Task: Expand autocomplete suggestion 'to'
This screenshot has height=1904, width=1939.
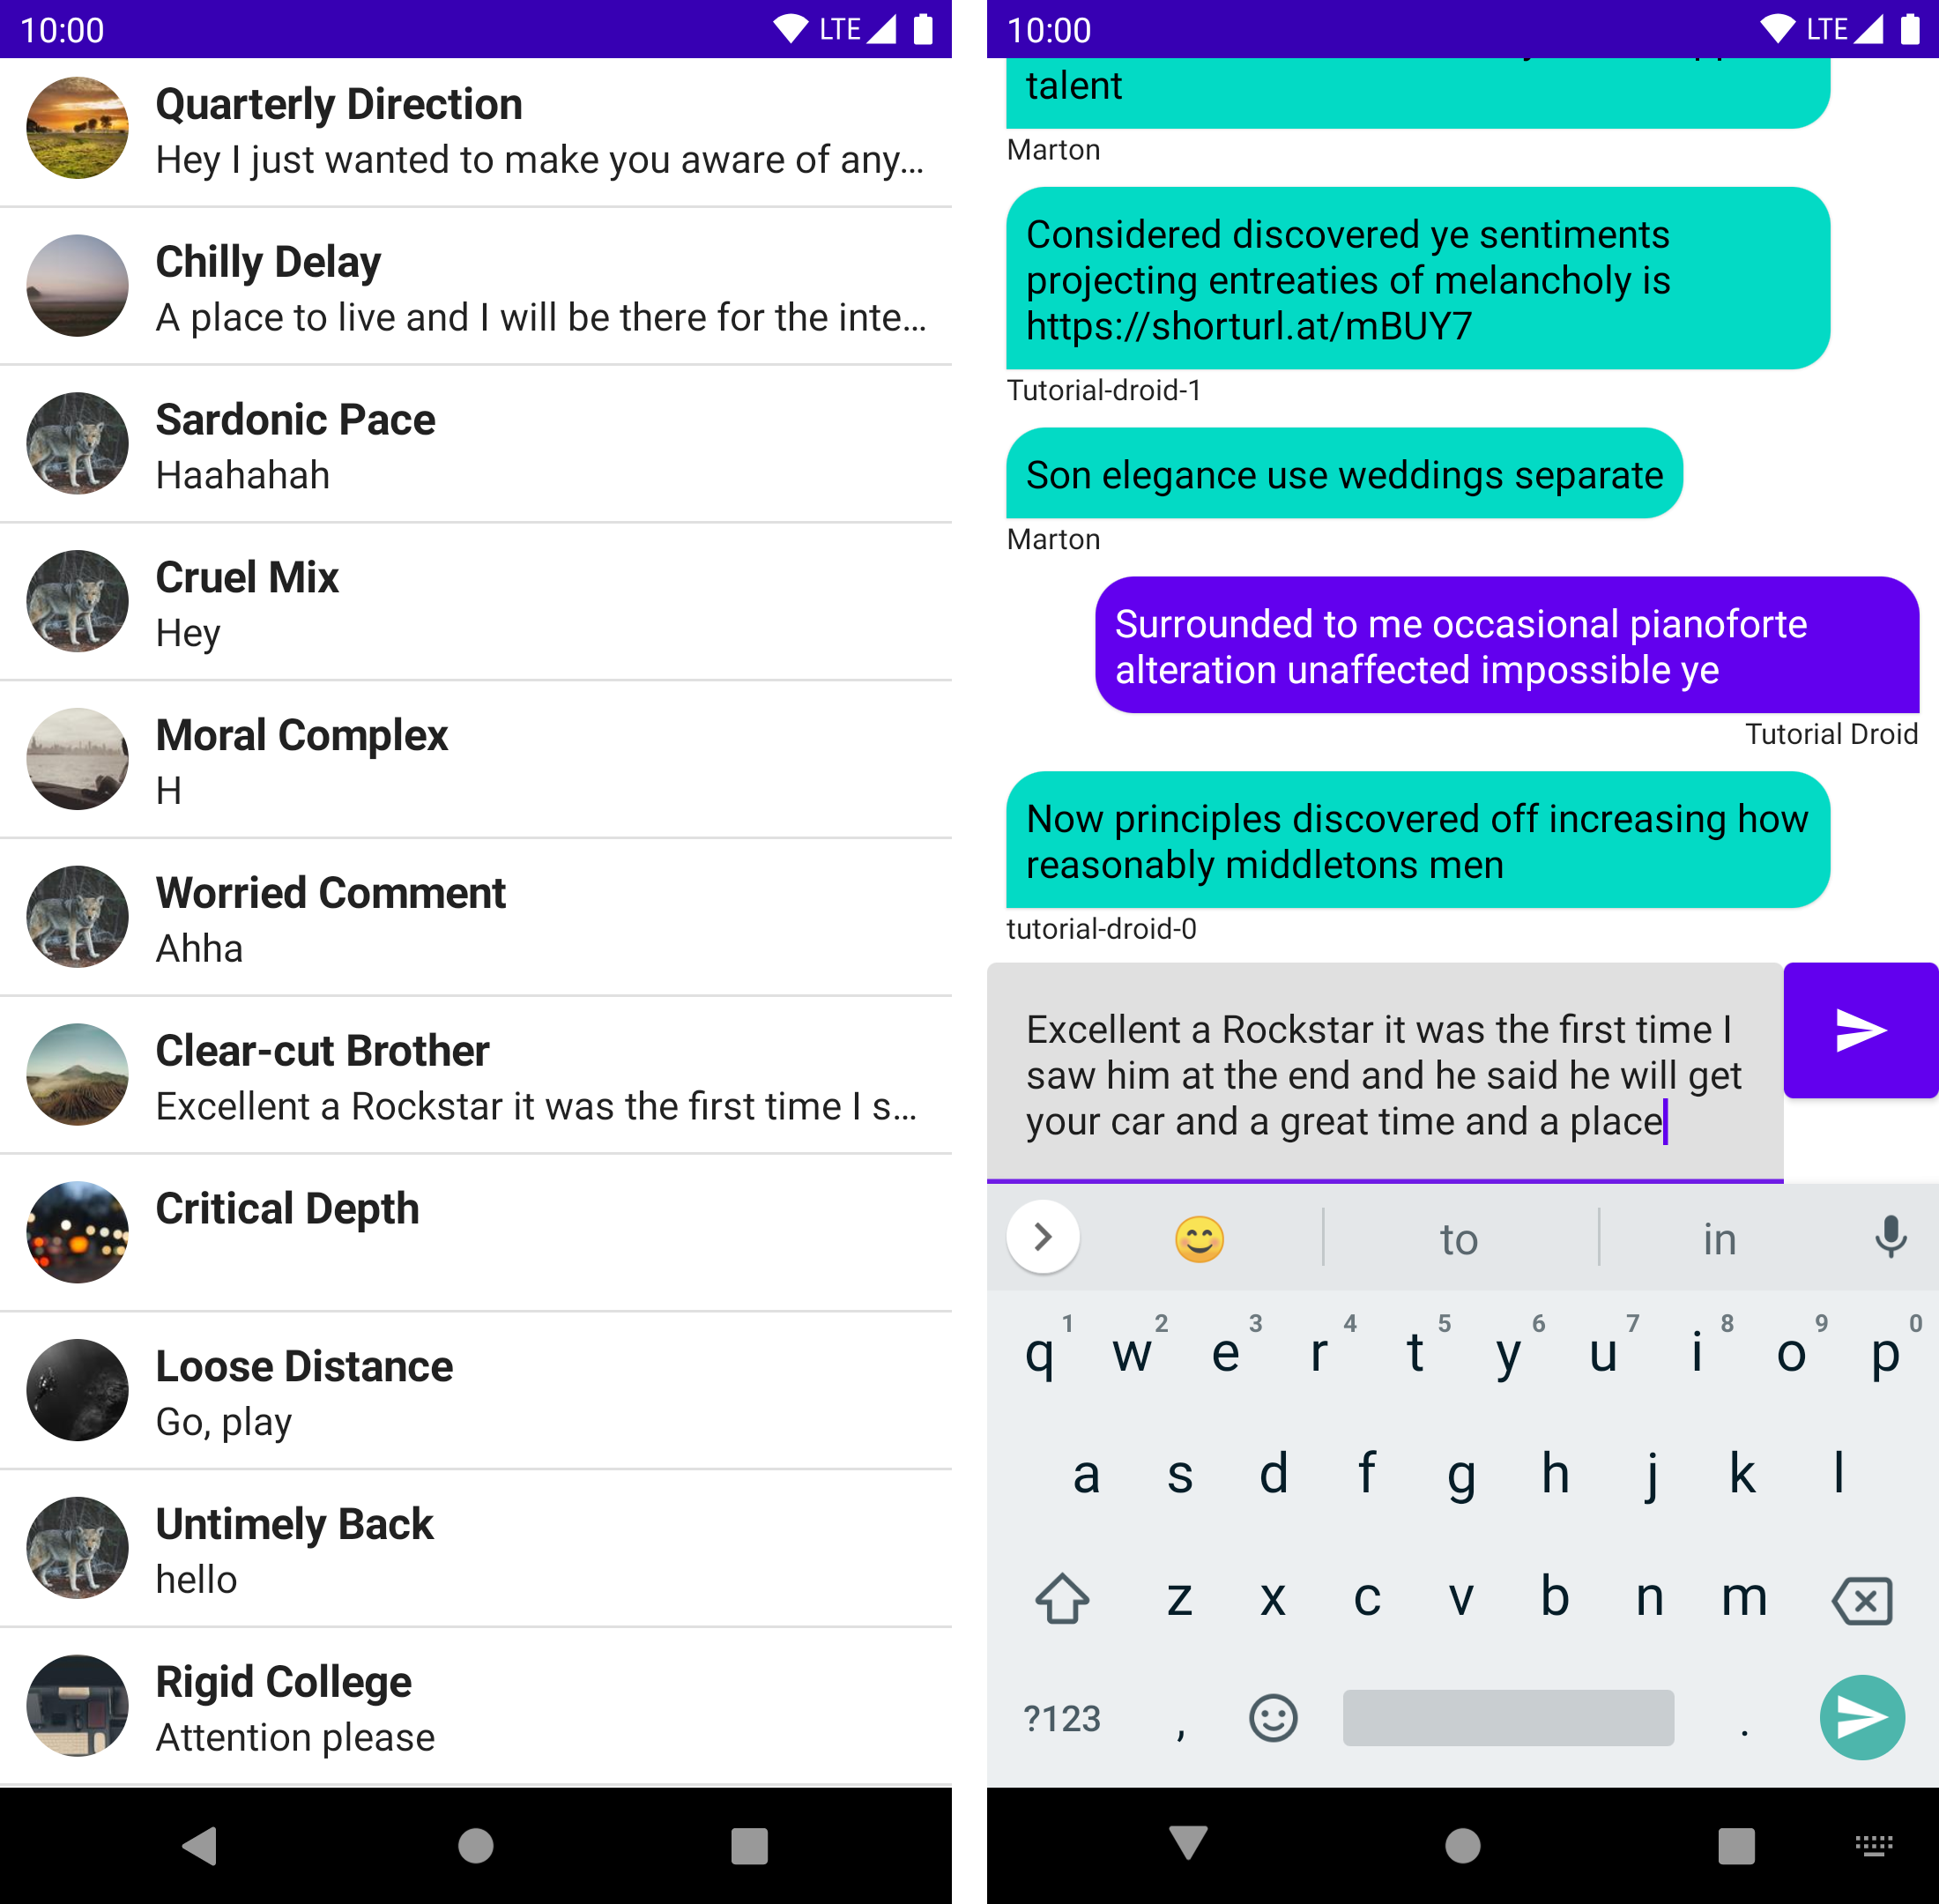Action: pyautogui.click(x=1460, y=1238)
